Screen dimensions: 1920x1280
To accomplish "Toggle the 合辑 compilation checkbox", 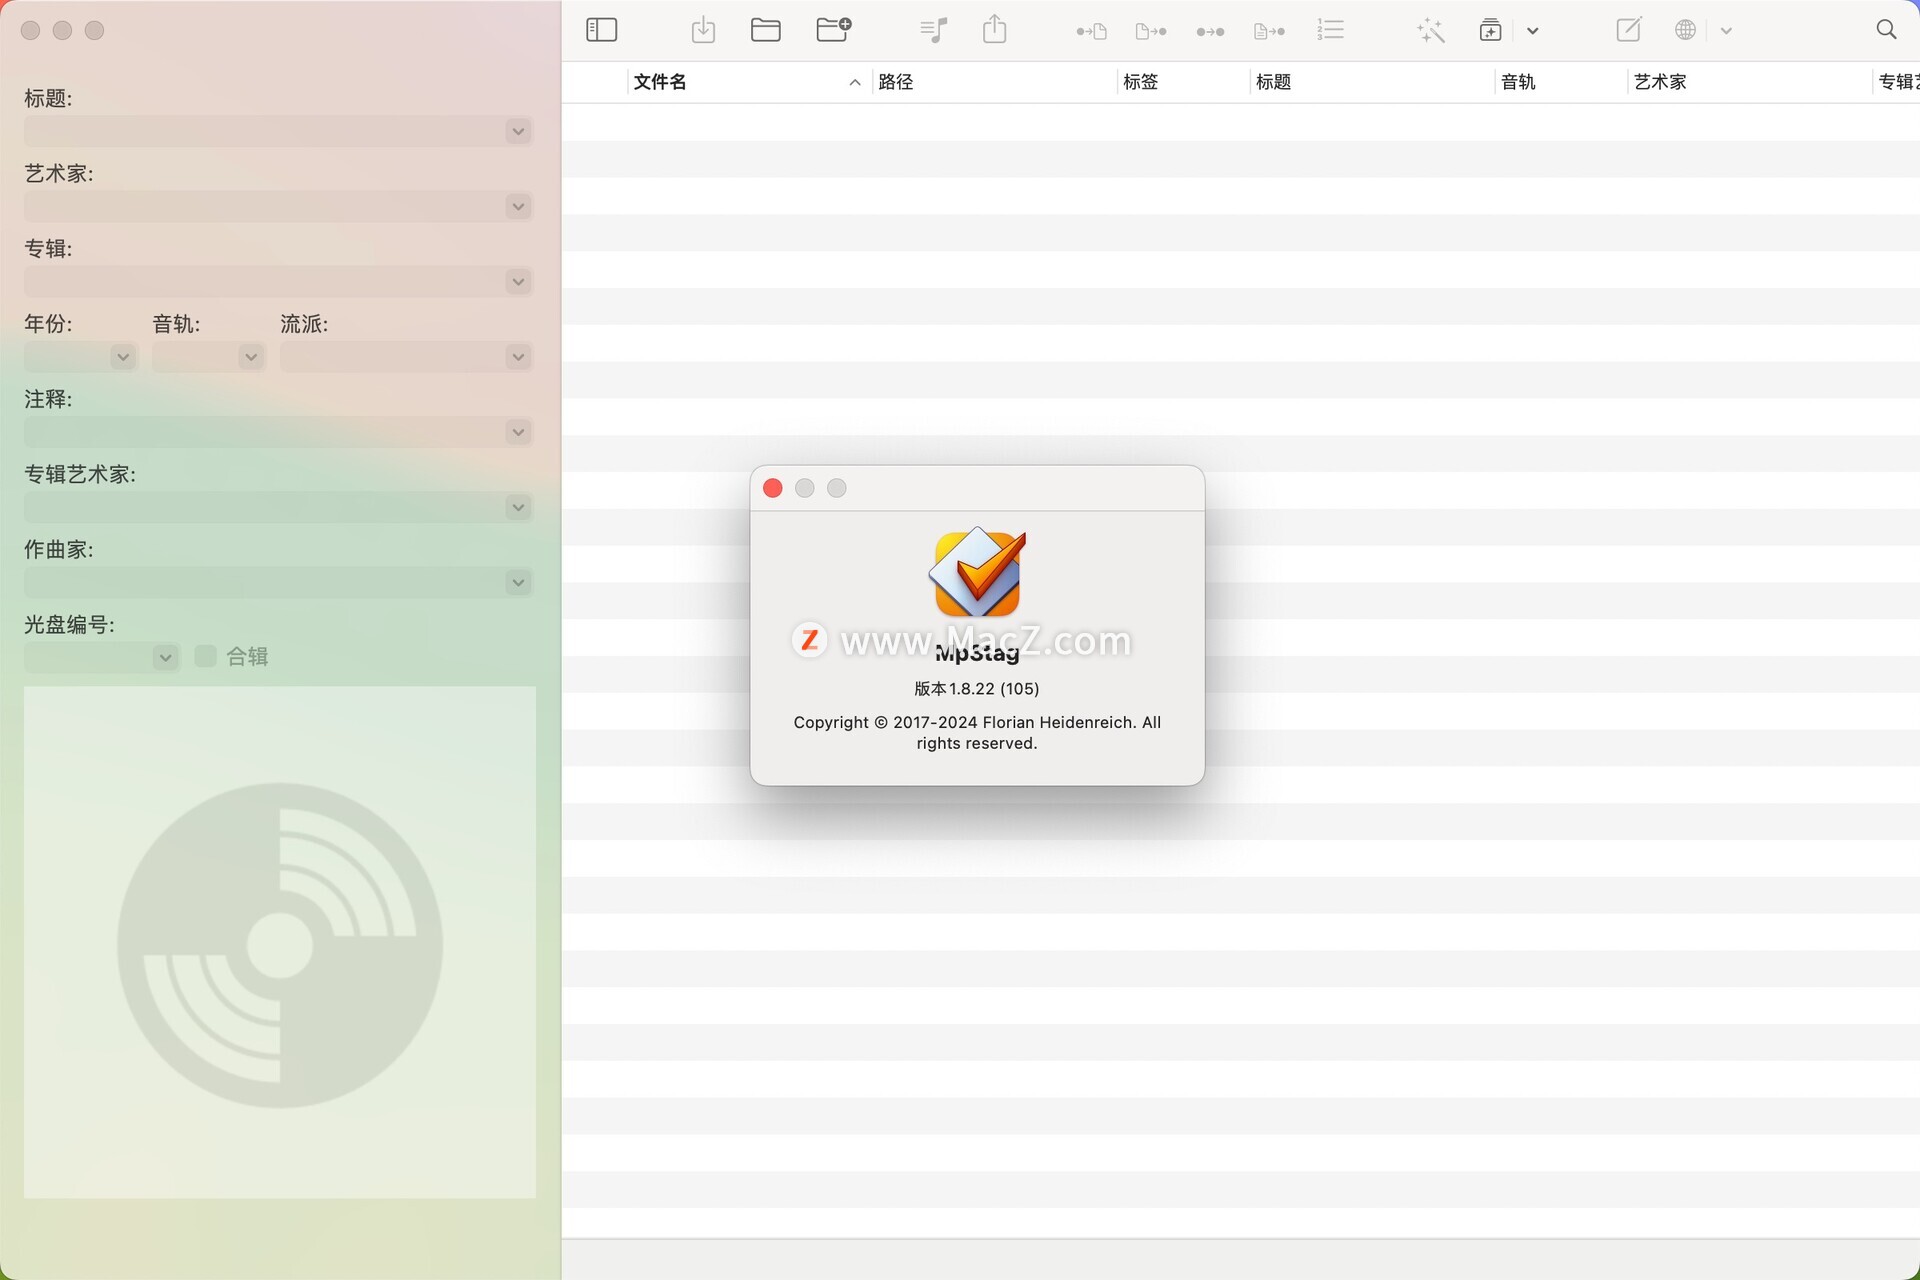I will pos(206,656).
